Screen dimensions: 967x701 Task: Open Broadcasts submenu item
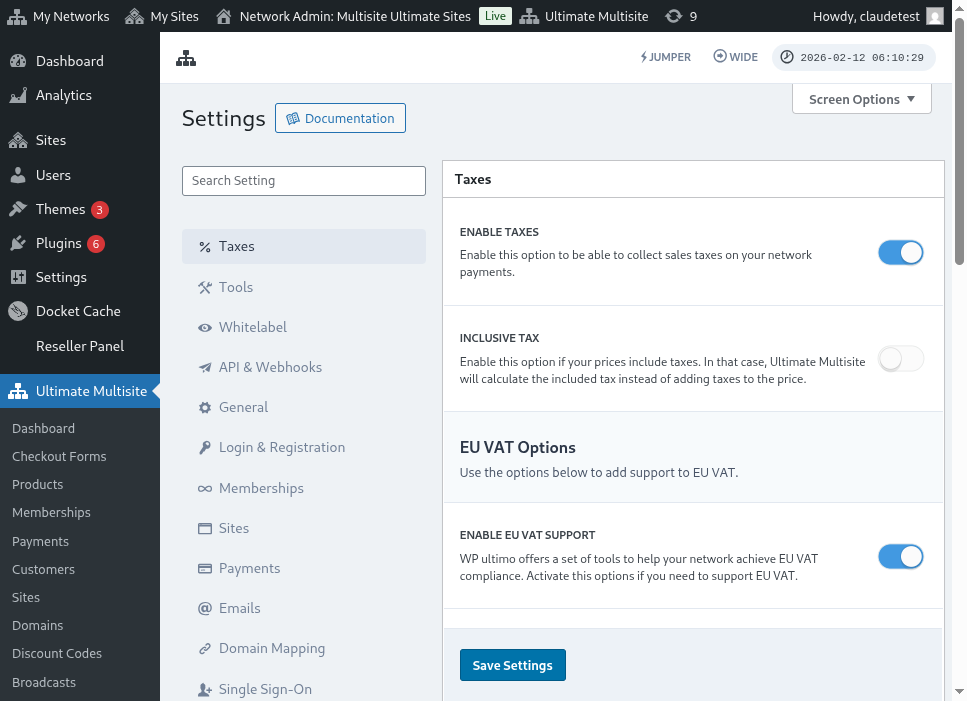44,683
